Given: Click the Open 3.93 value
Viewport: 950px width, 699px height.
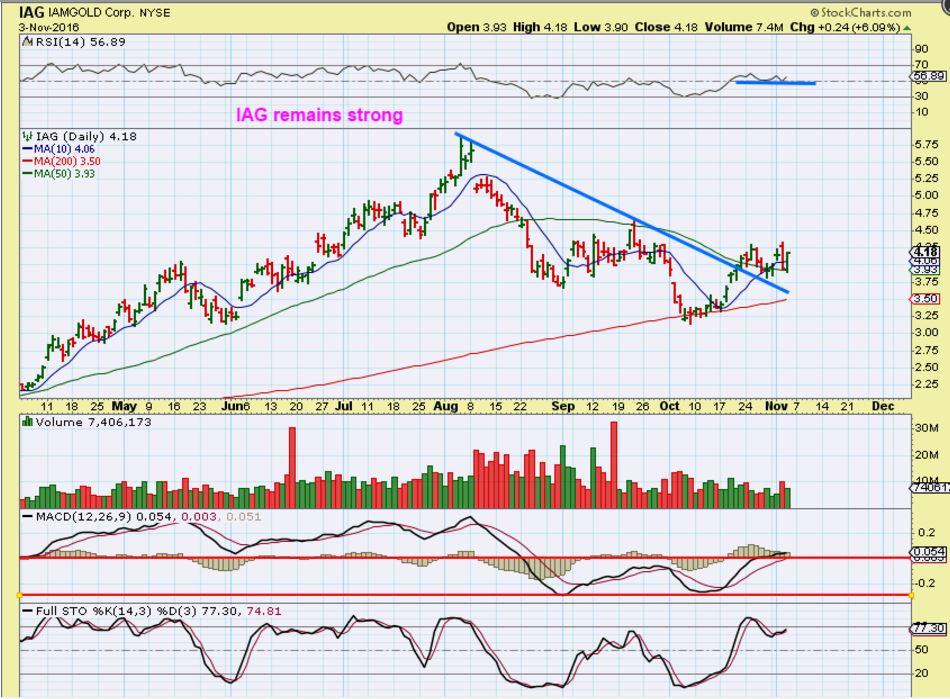Looking at the screenshot, I should 476,27.
